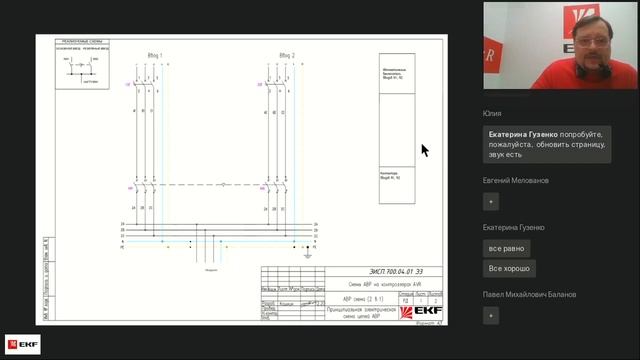Image resolution: width=640 pixels, height=360 pixels.
Task: Click the 'Ввод 1' label on schematic
Action: (x=155, y=55)
